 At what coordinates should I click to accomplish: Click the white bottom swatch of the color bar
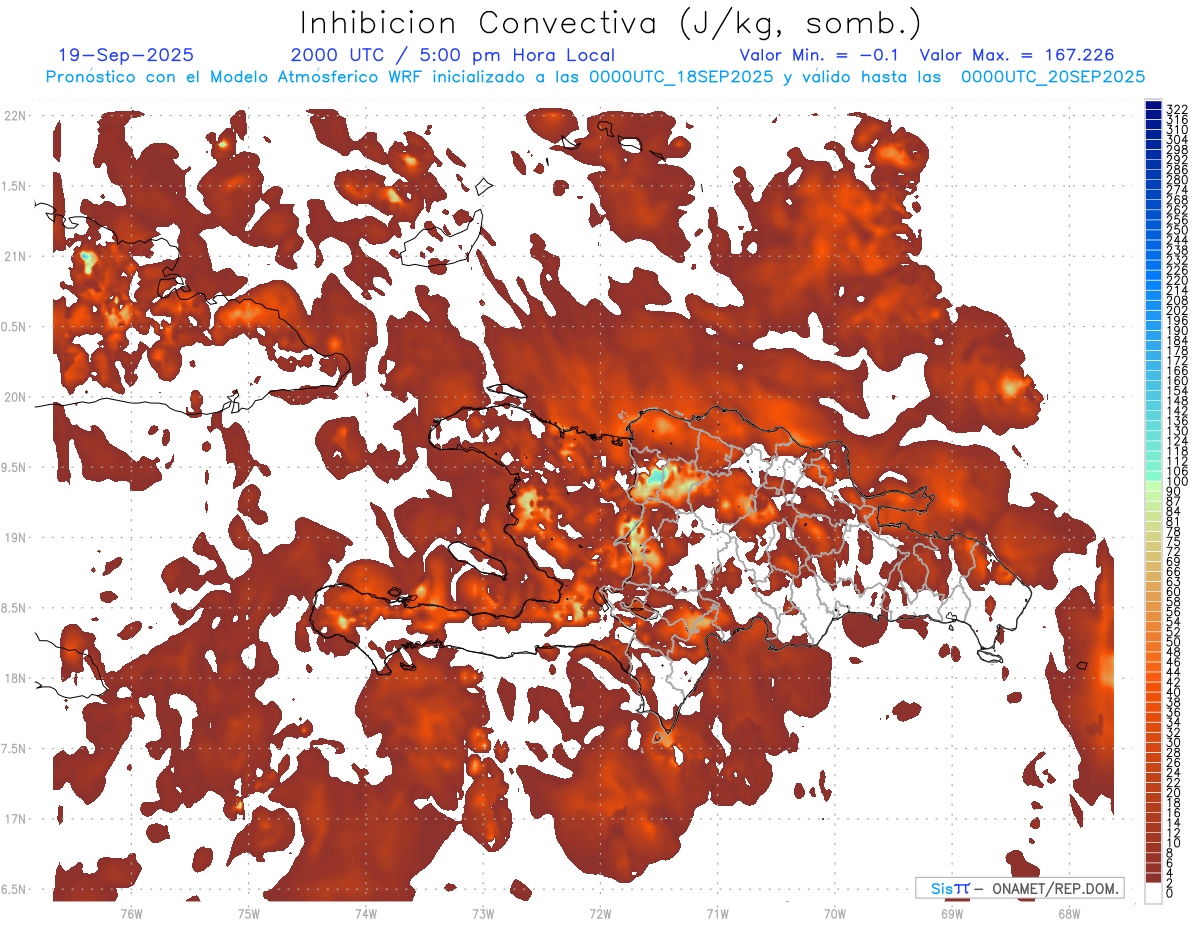click(x=1153, y=892)
